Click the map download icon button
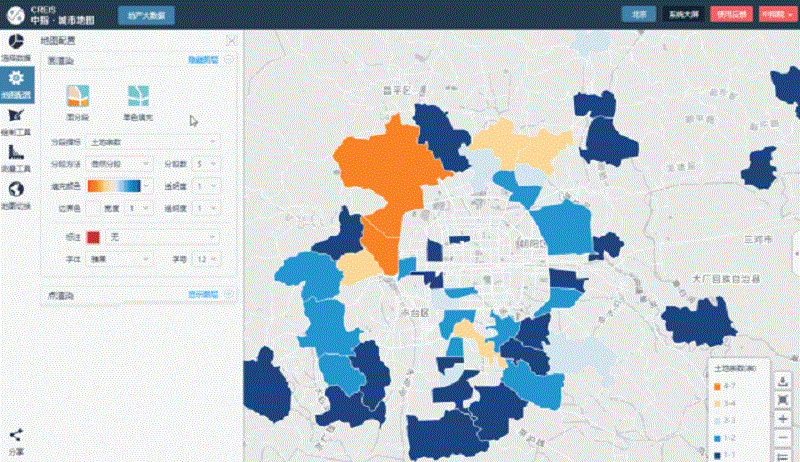Image resolution: width=800 pixels, height=462 pixels. point(782,381)
